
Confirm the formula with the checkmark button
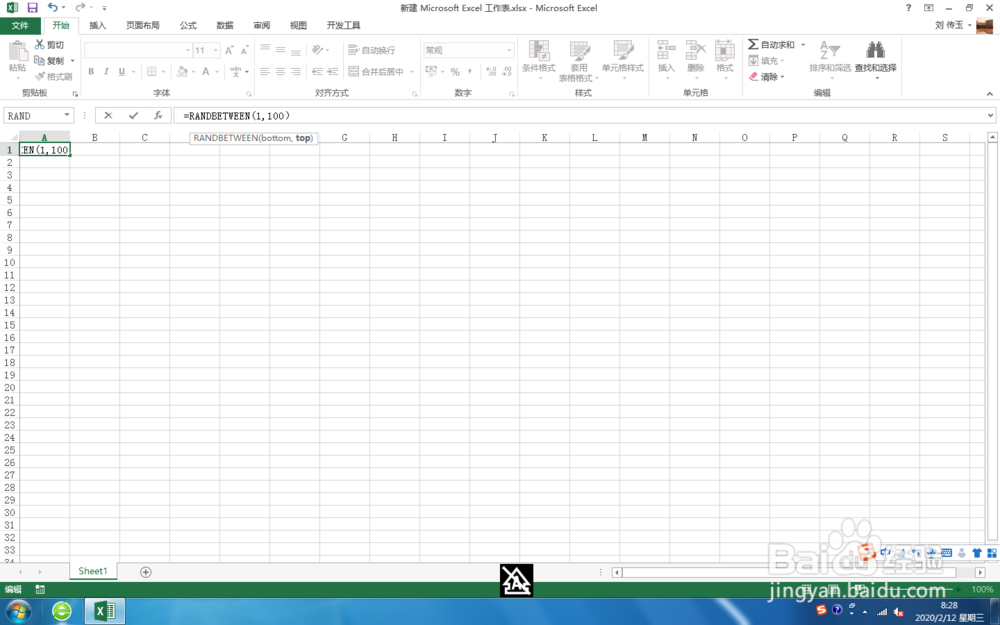[132, 115]
